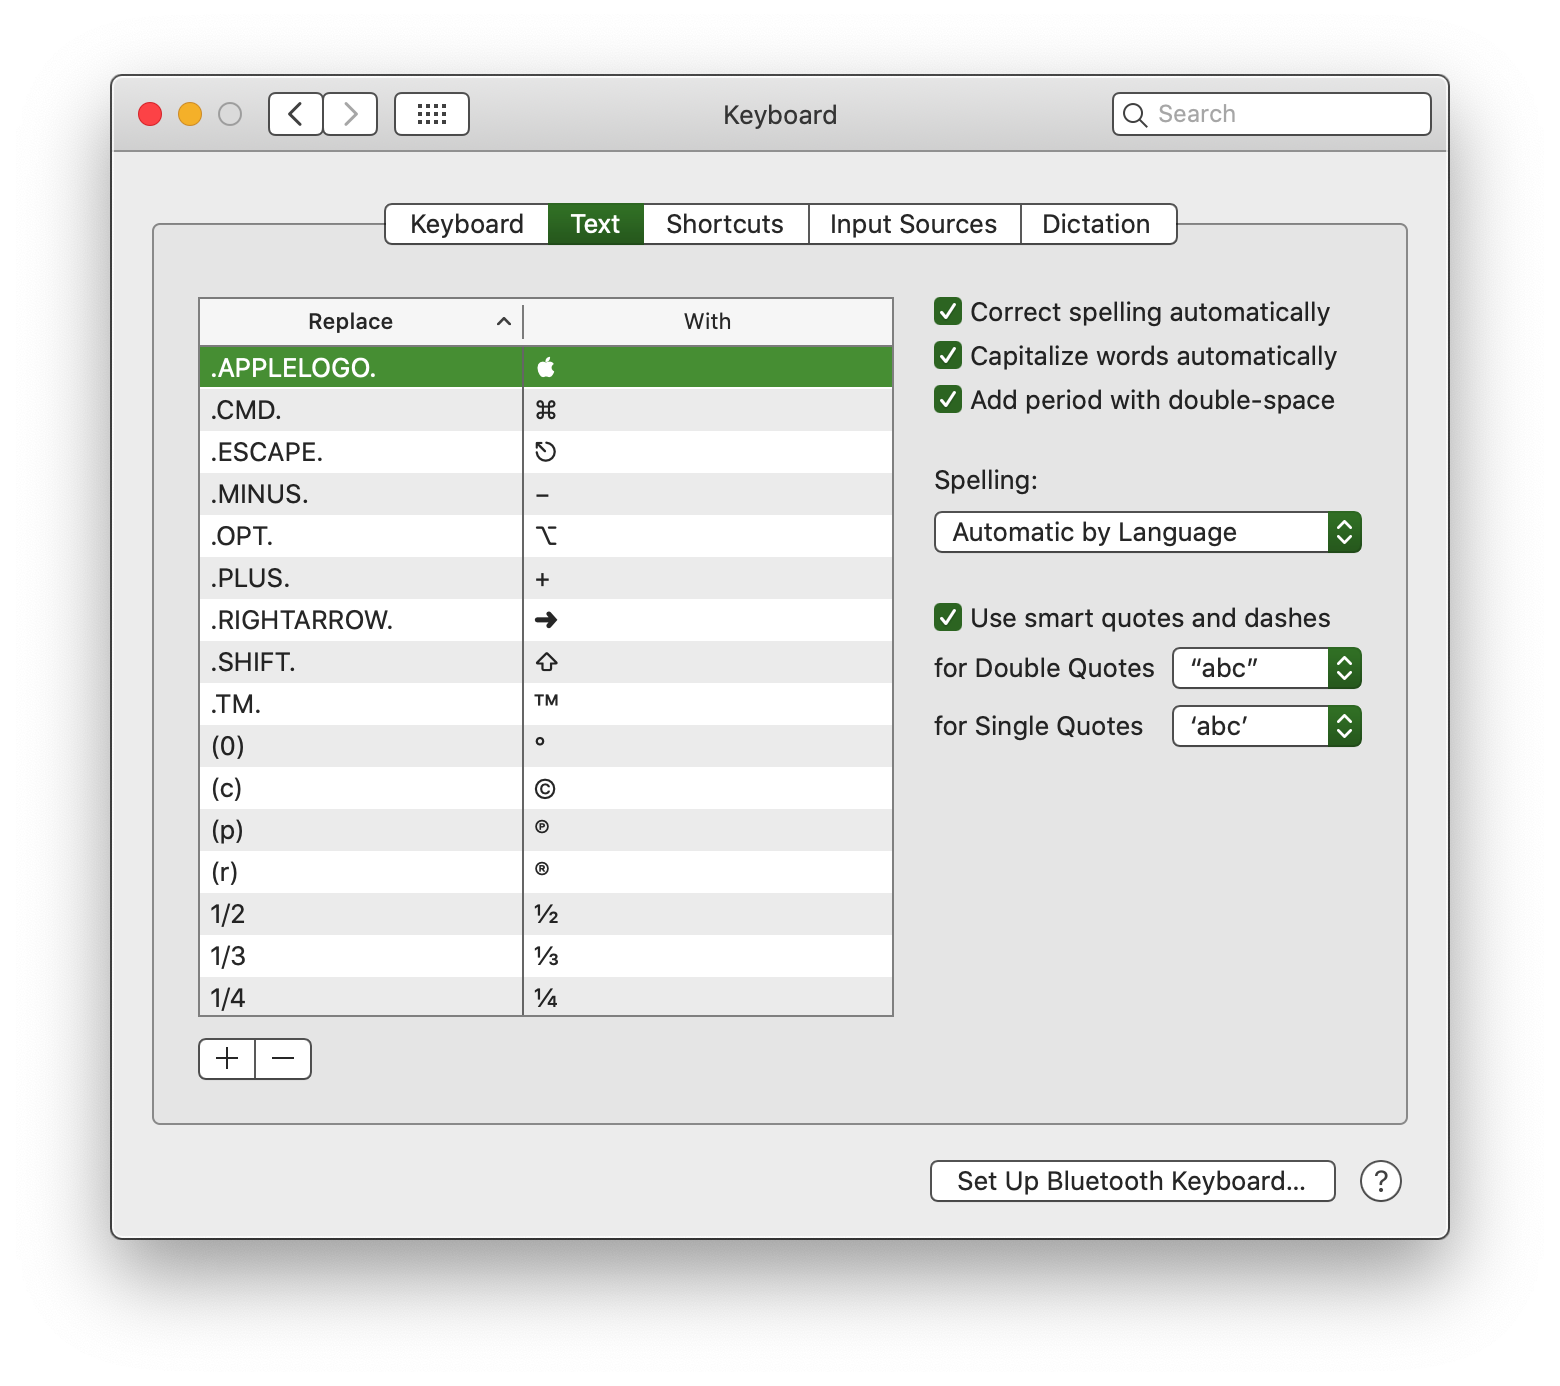The height and width of the screenshot is (1386, 1560).
Task: Switch to the Keyboard tab
Action: pos(467,224)
